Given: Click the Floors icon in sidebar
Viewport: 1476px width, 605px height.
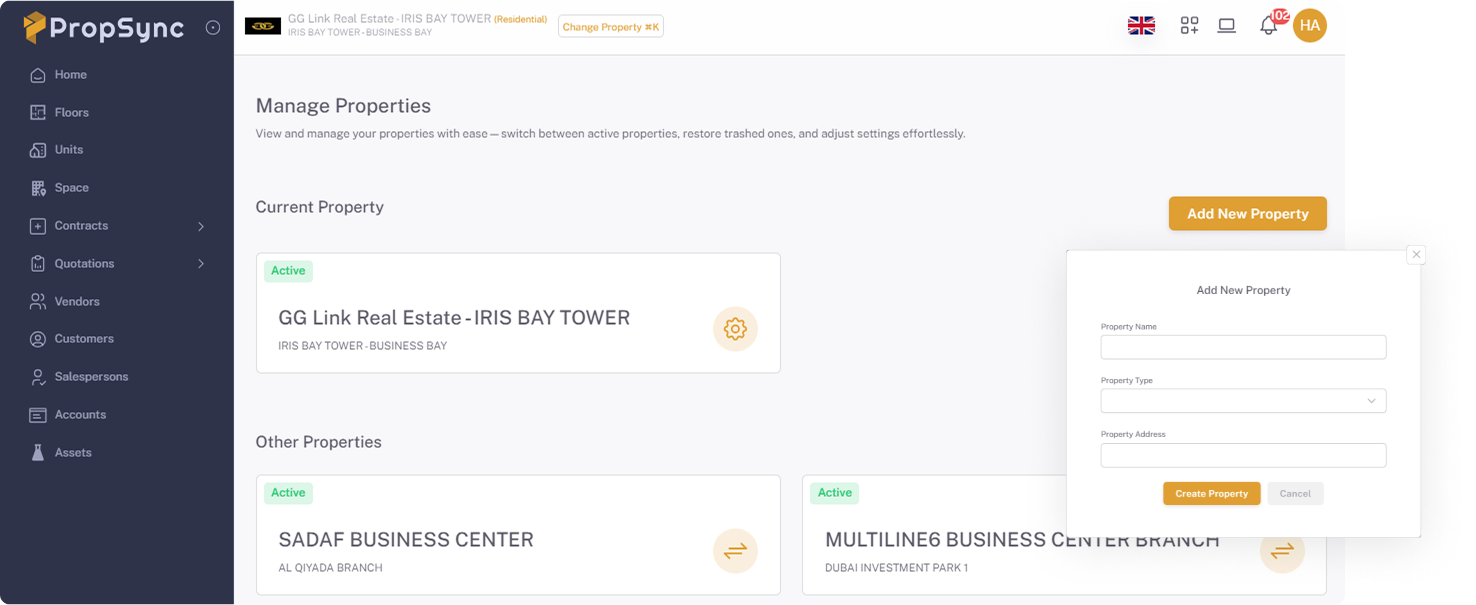Looking at the screenshot, I should point(38,113).
